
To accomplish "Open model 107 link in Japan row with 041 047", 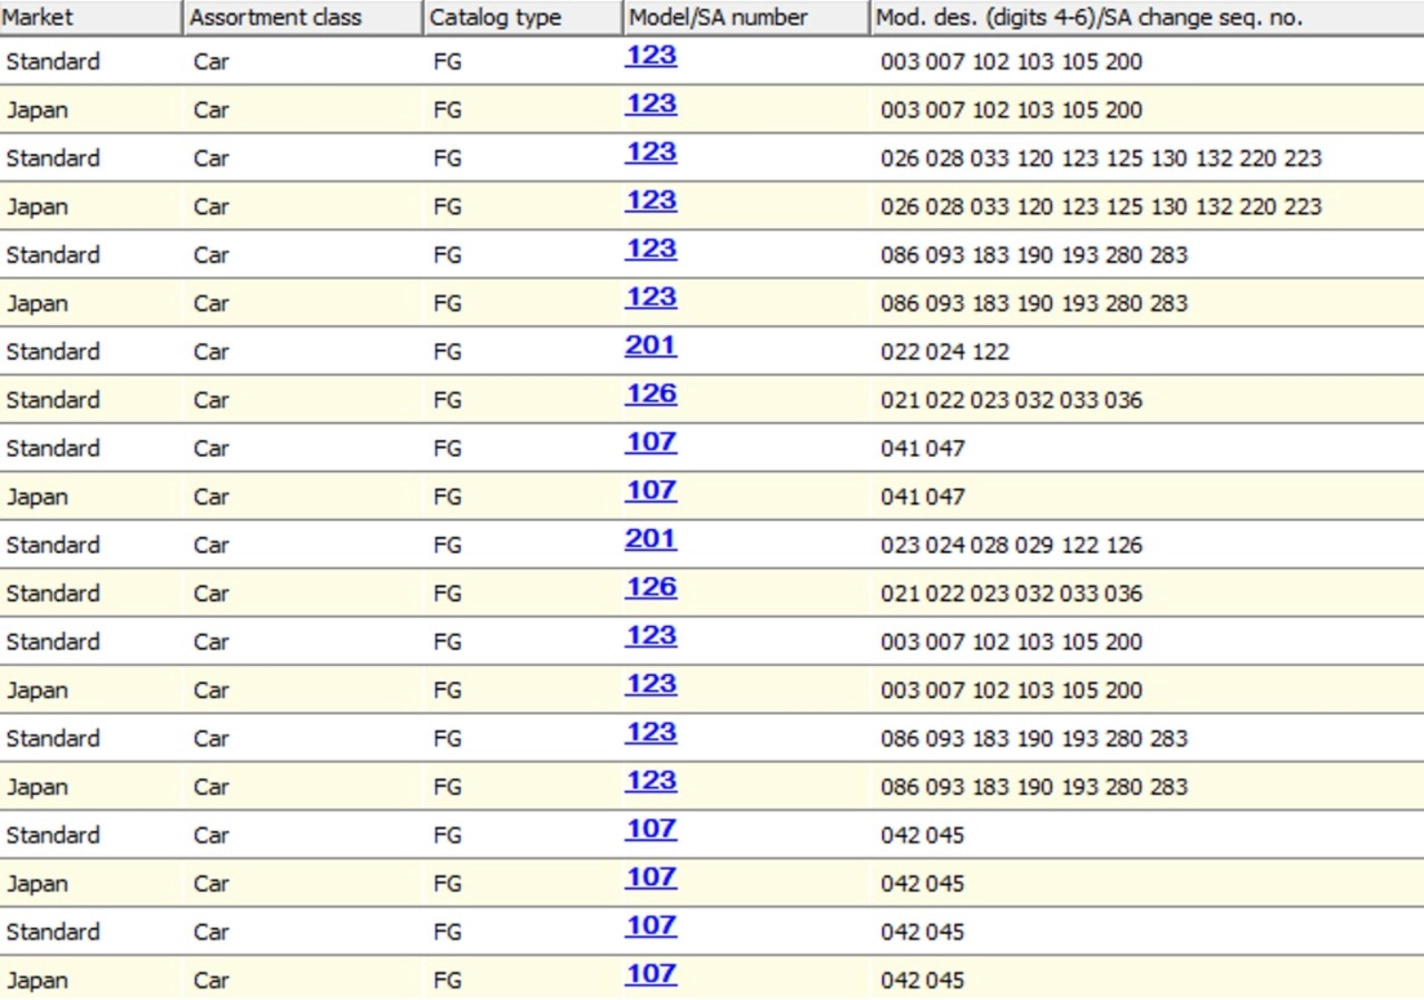I will [651, 490].
